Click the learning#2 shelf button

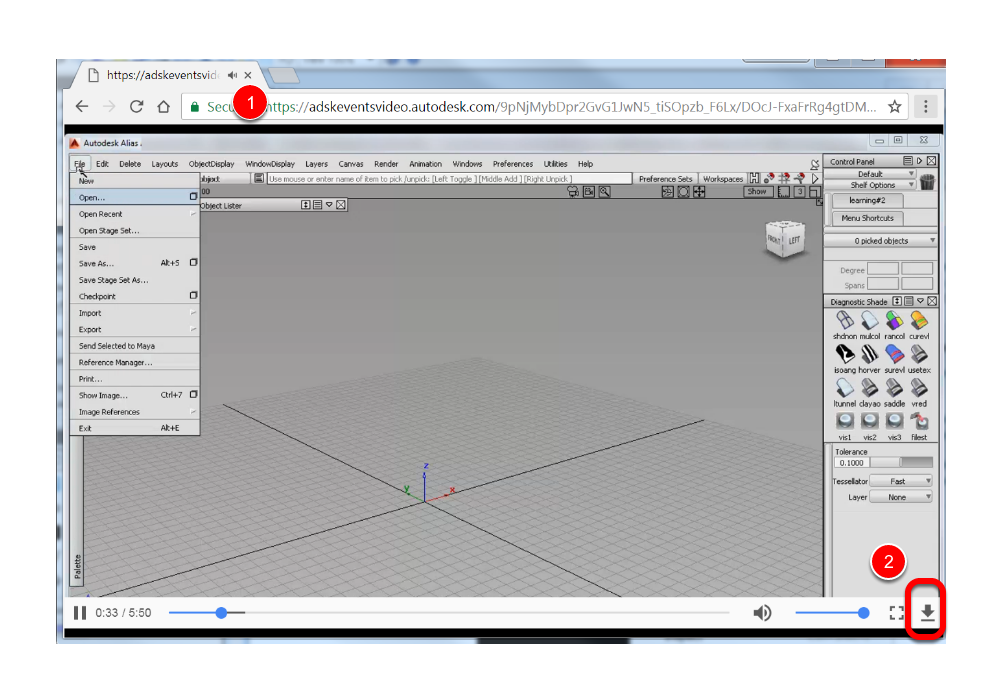867,200
